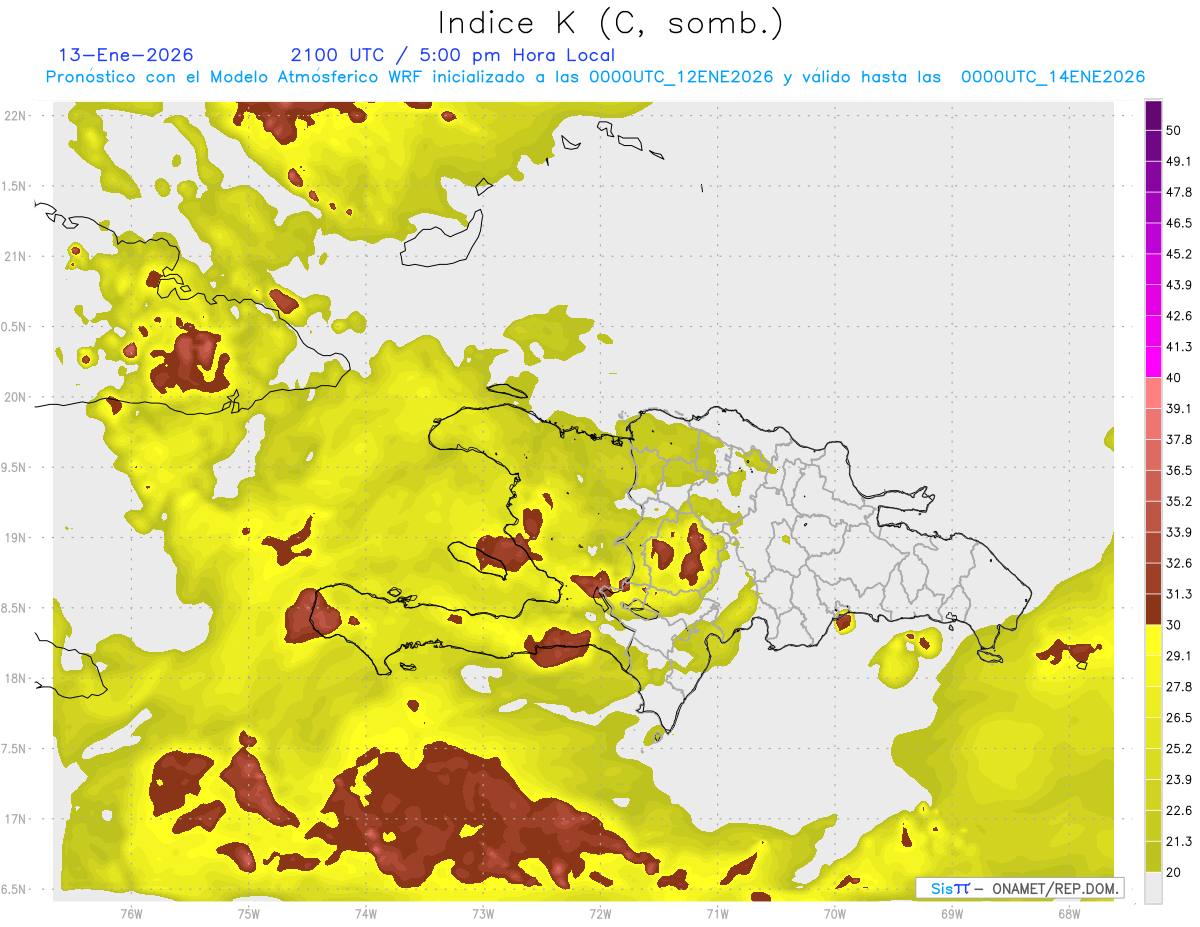
Task: Click the valid-until time "0000UTC_14ENE2026"
Action: [1053, 77]
